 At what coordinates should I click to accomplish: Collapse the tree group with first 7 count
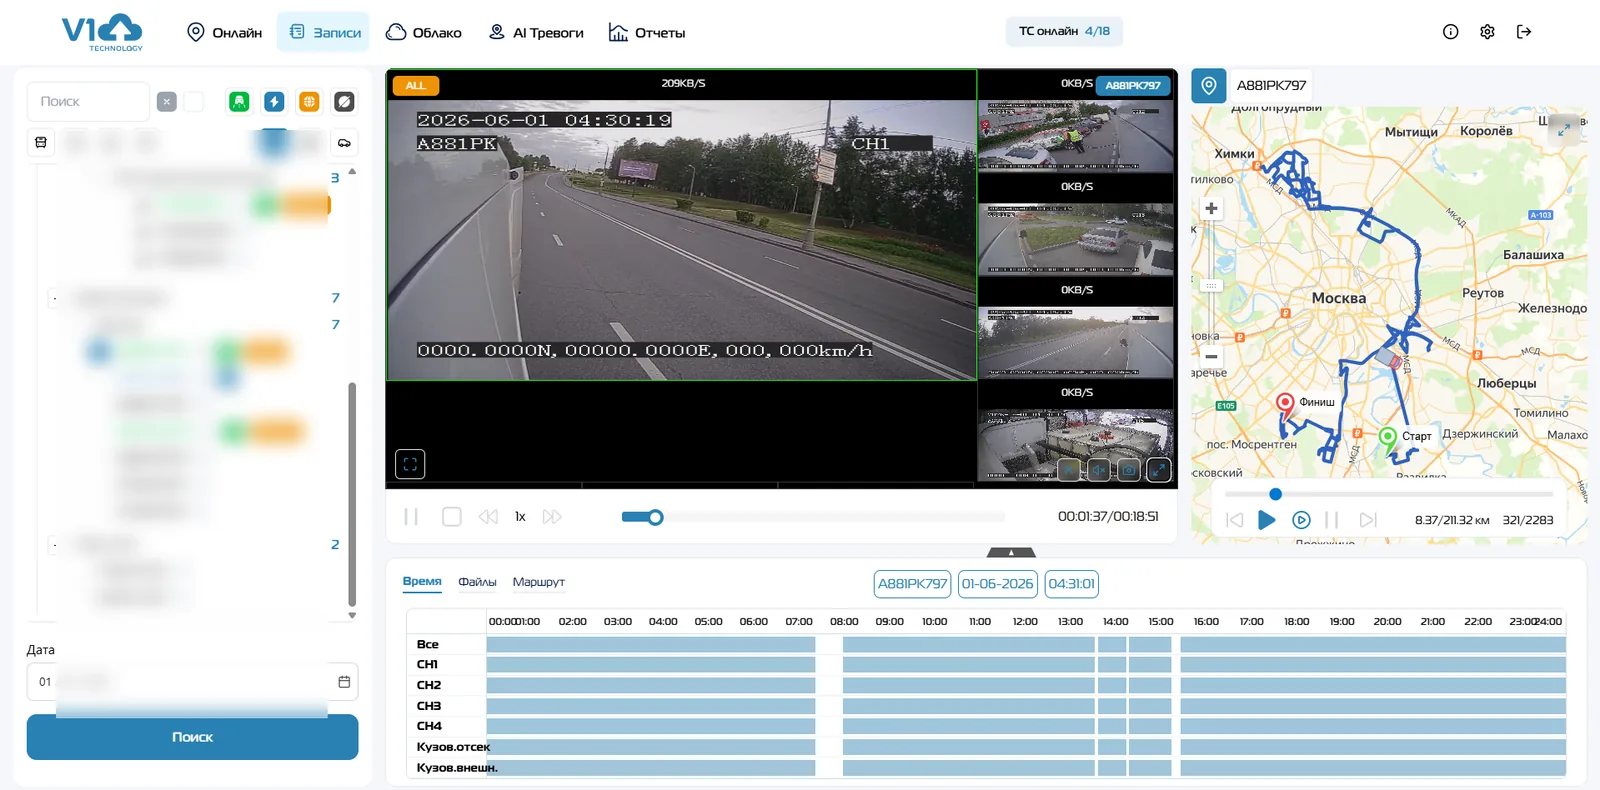(54, 298)
